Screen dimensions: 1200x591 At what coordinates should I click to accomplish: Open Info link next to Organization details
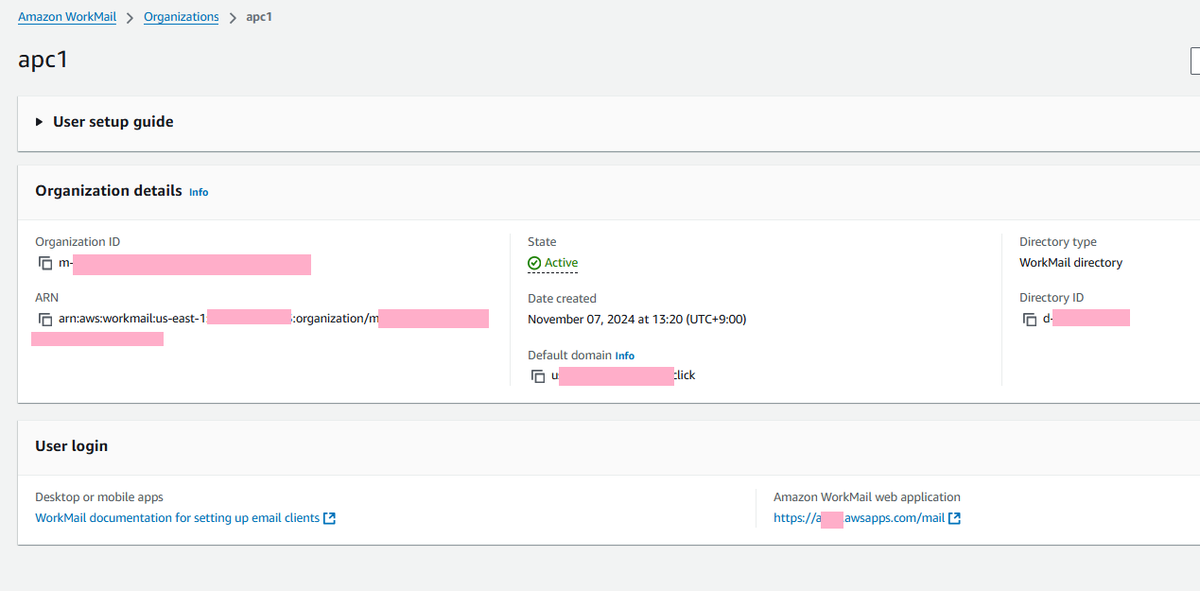click(x=199, y=192)
